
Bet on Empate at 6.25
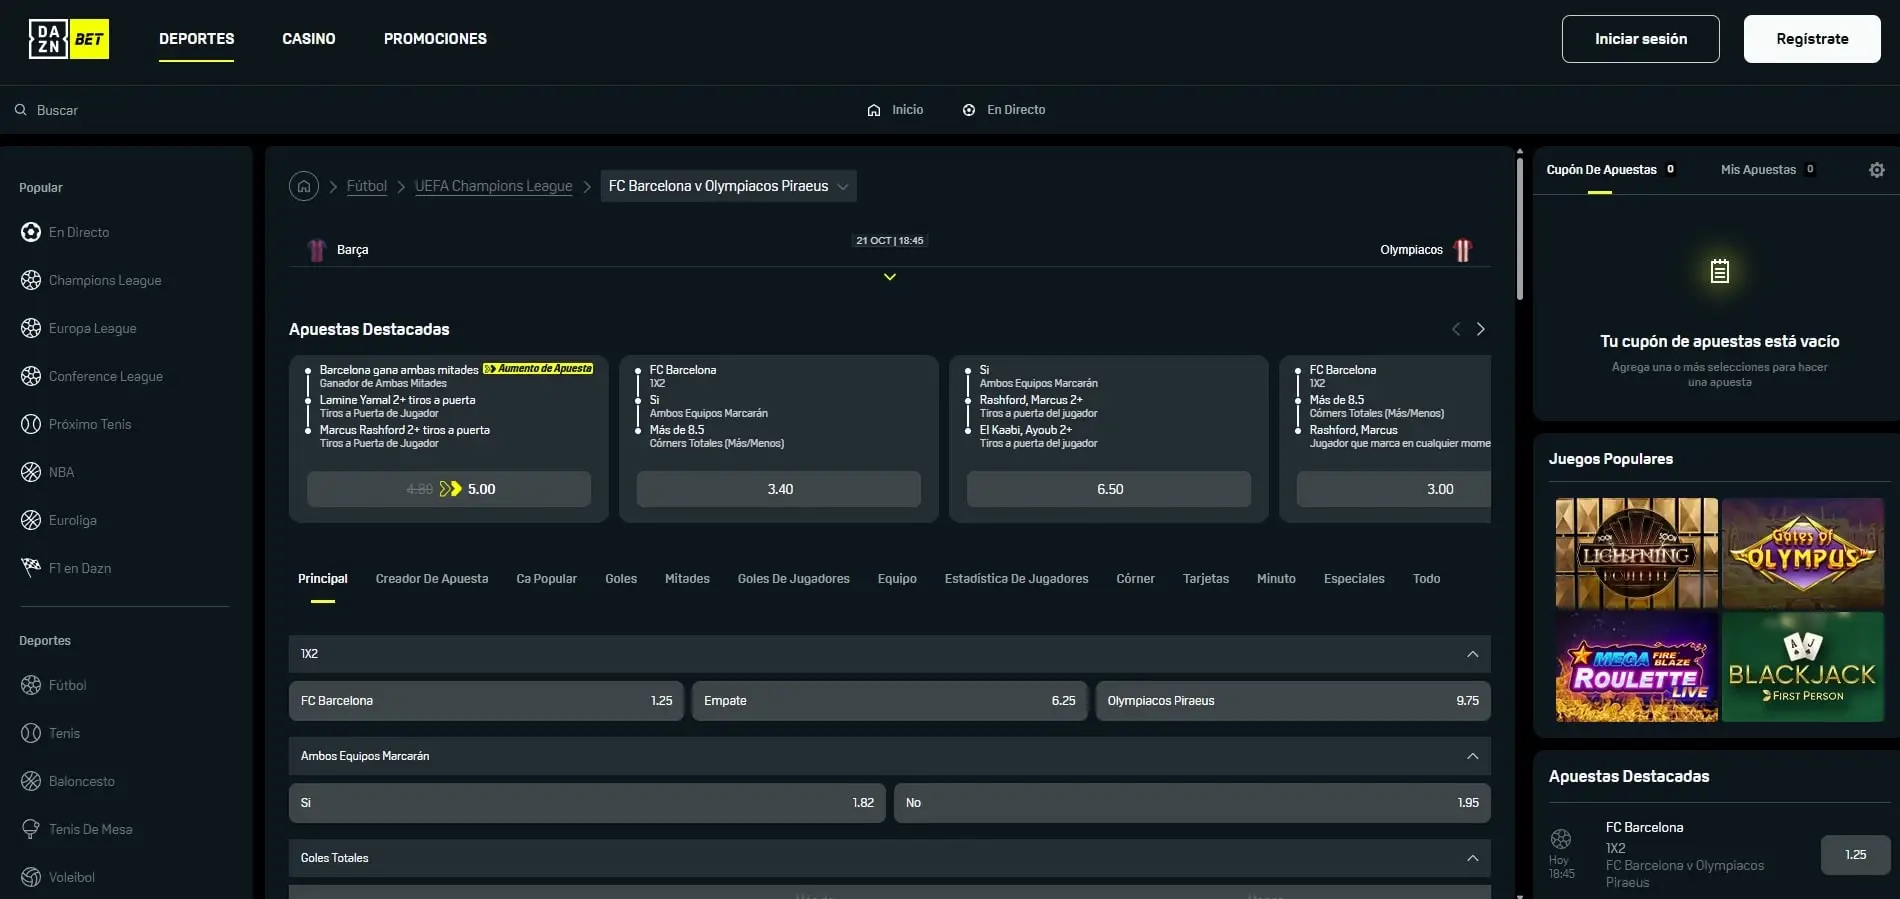pyautogui.click(x=889, y=701)
